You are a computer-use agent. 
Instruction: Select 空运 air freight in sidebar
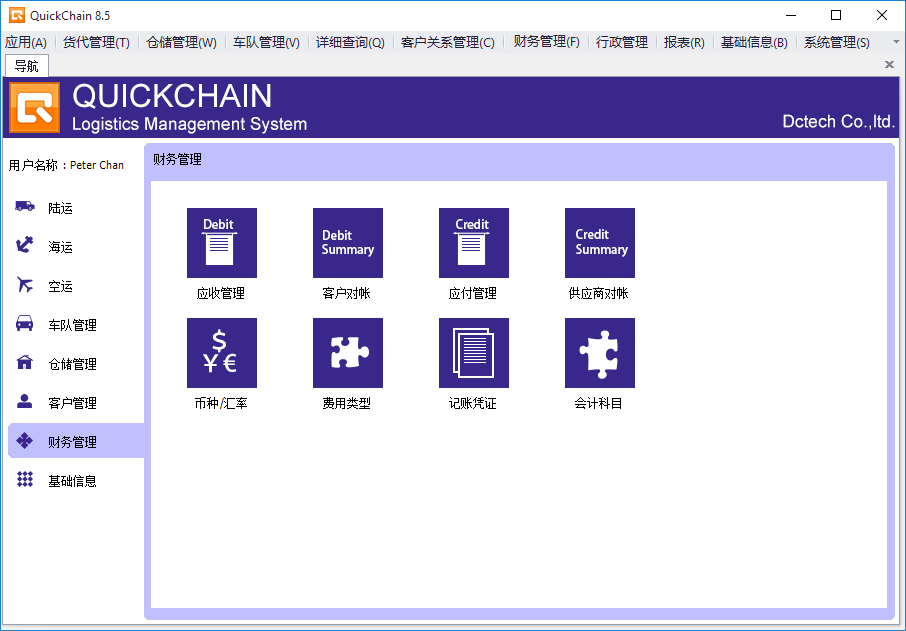pyautogui.click(x=60, y=286)
